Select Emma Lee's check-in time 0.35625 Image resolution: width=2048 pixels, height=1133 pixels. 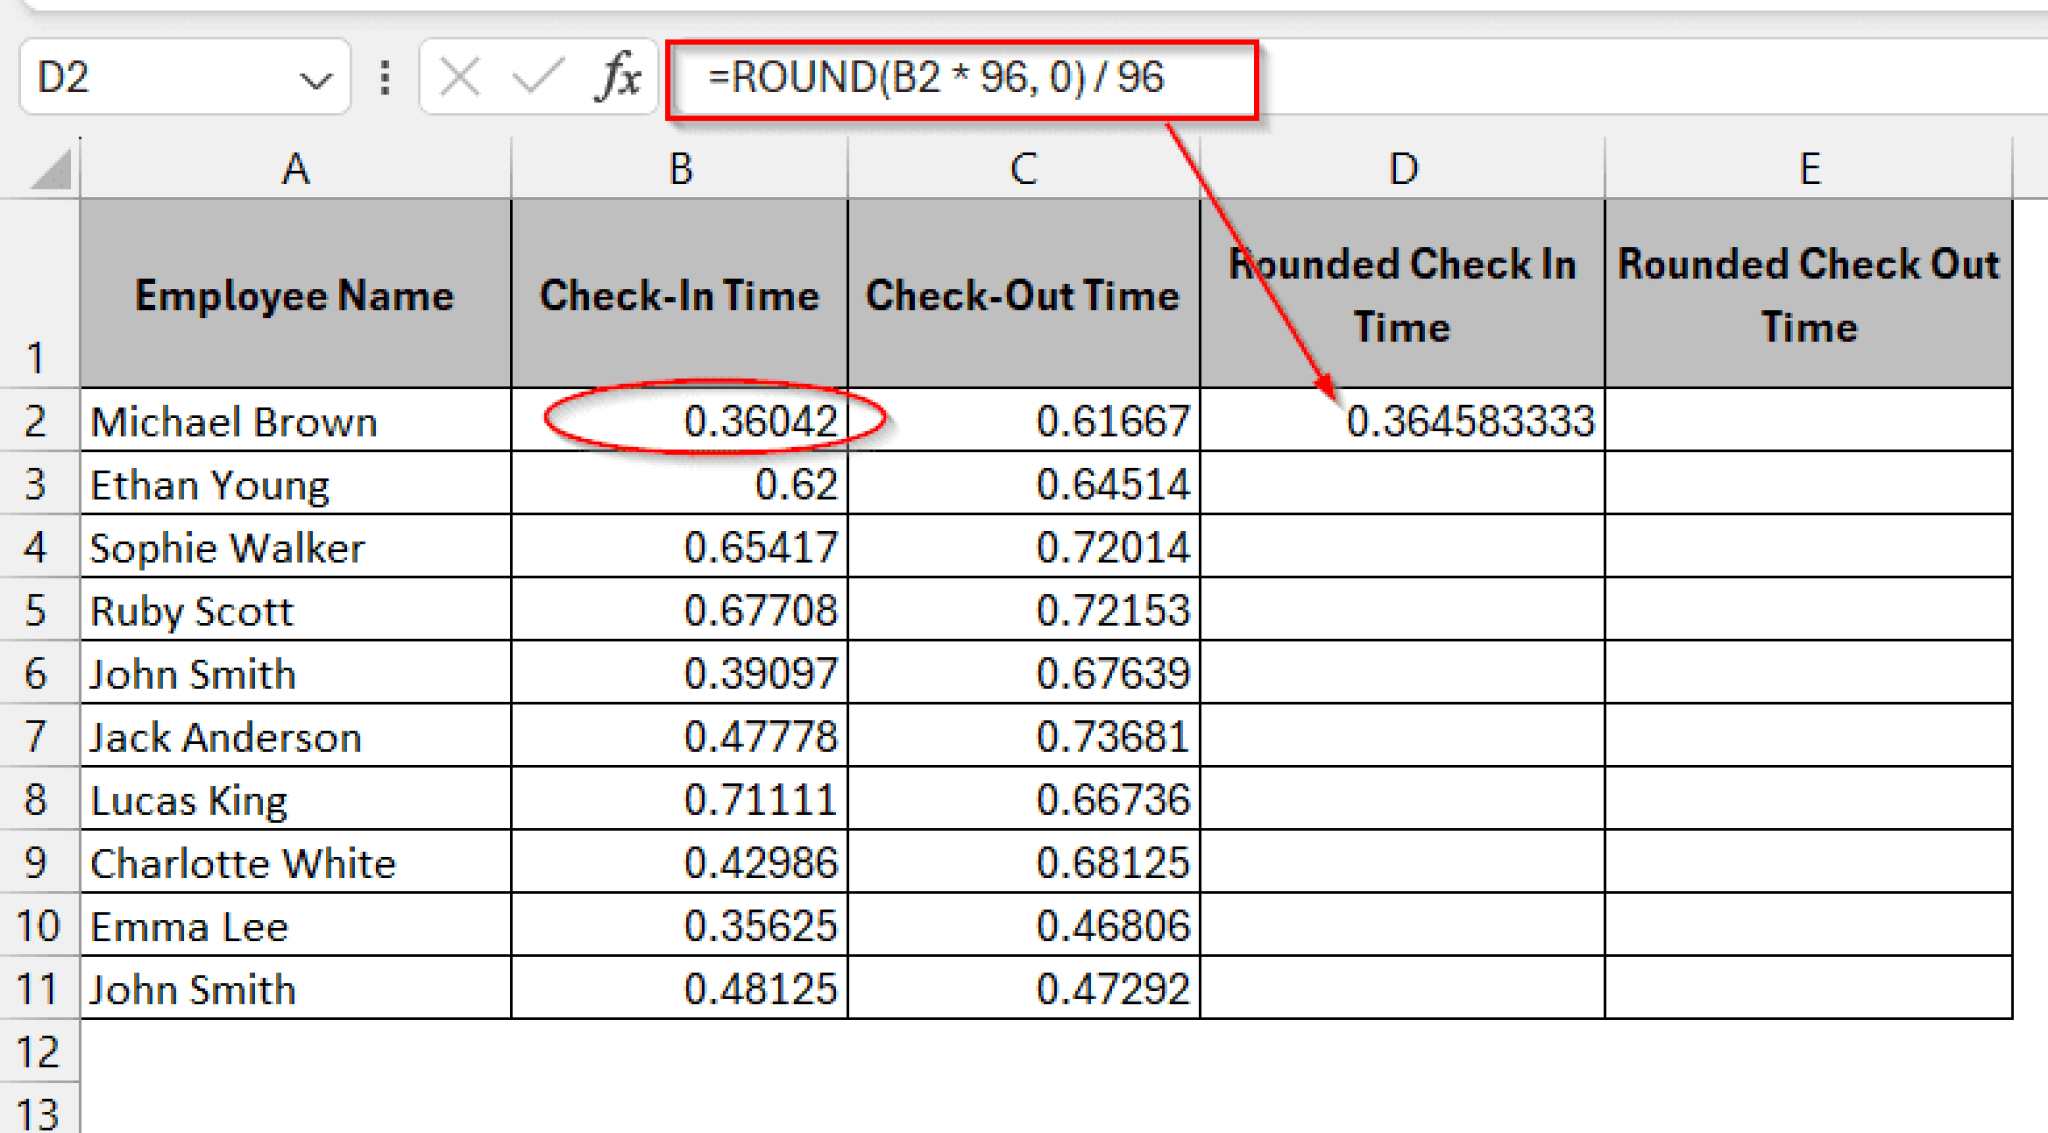tap(680, 925)
